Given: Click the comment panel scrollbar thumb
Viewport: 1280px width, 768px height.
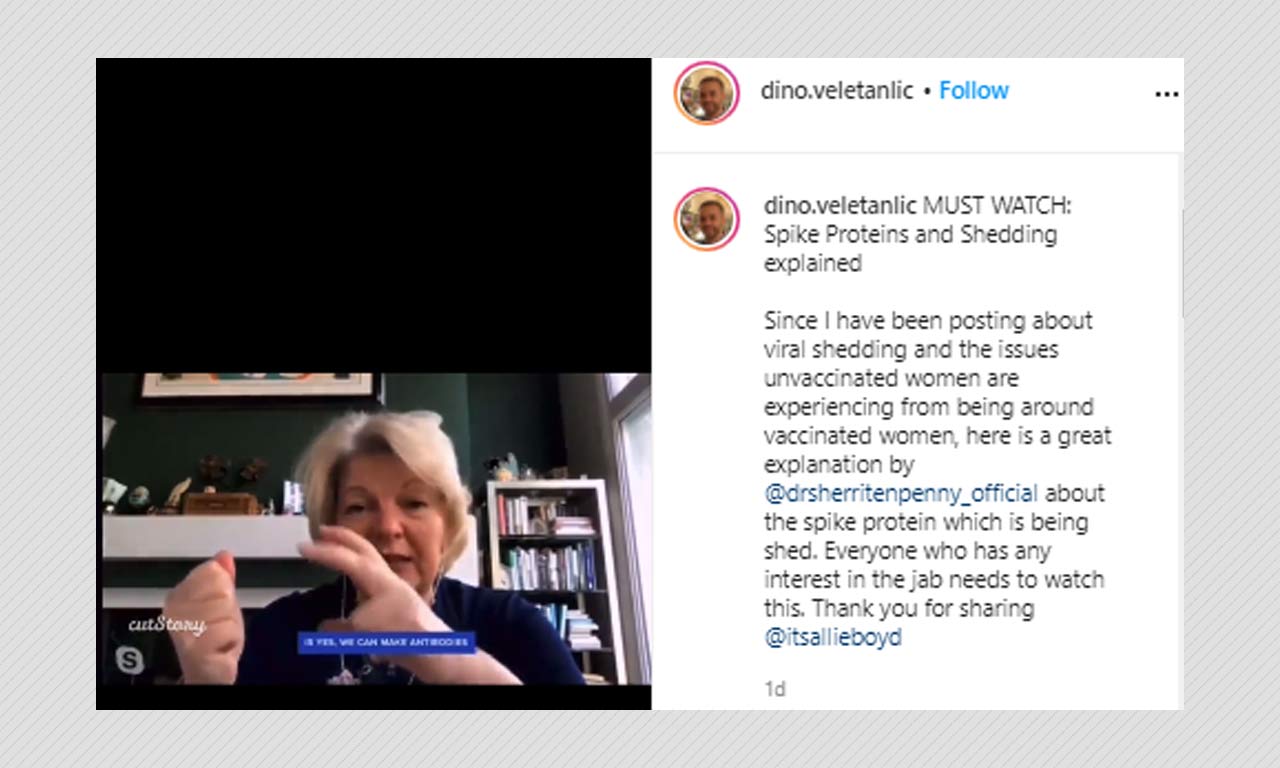Looking at the screenshot, I should pos(1181,263).
